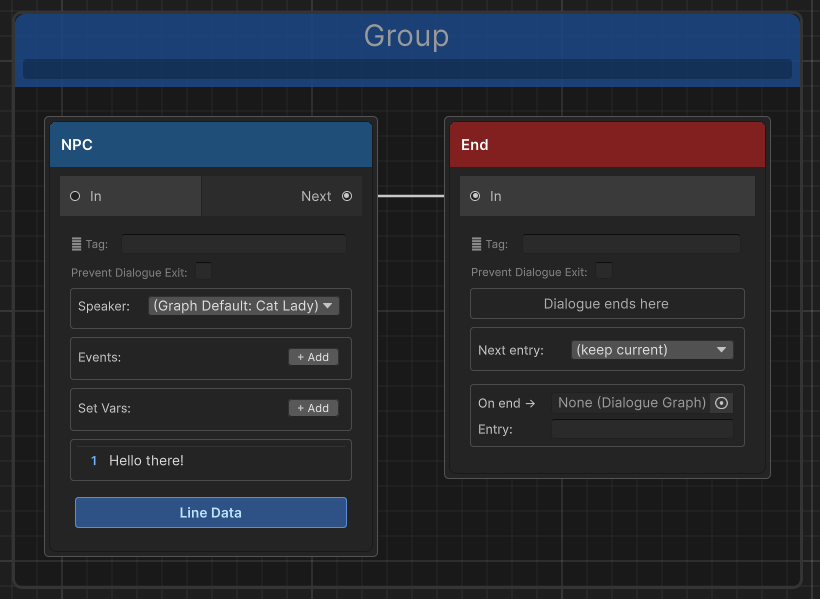Click the 'Next entry:' label

pyautogui.click(x=510, y=351)
